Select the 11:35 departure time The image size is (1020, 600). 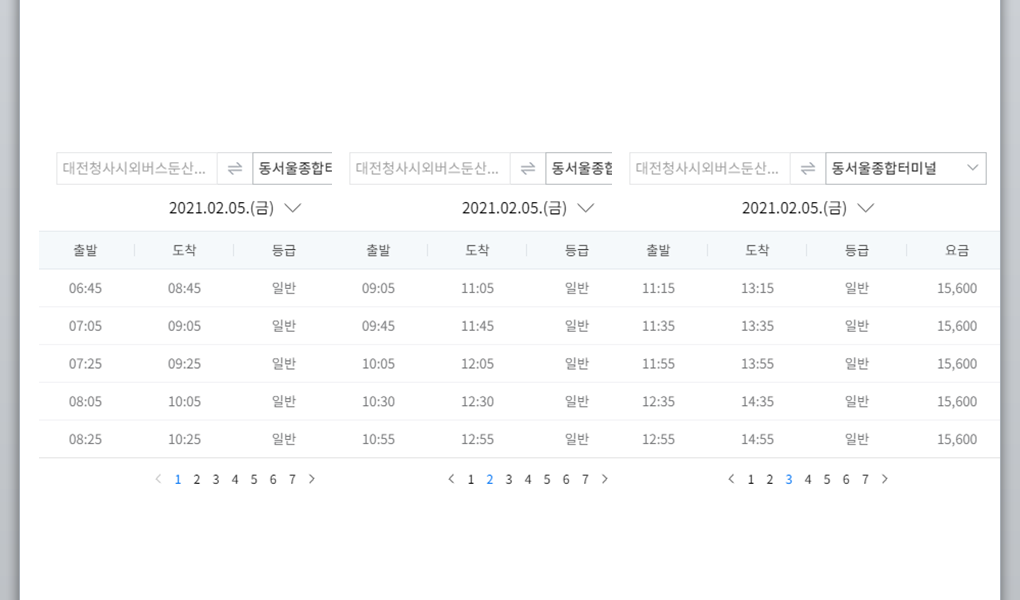coord(658,326)
